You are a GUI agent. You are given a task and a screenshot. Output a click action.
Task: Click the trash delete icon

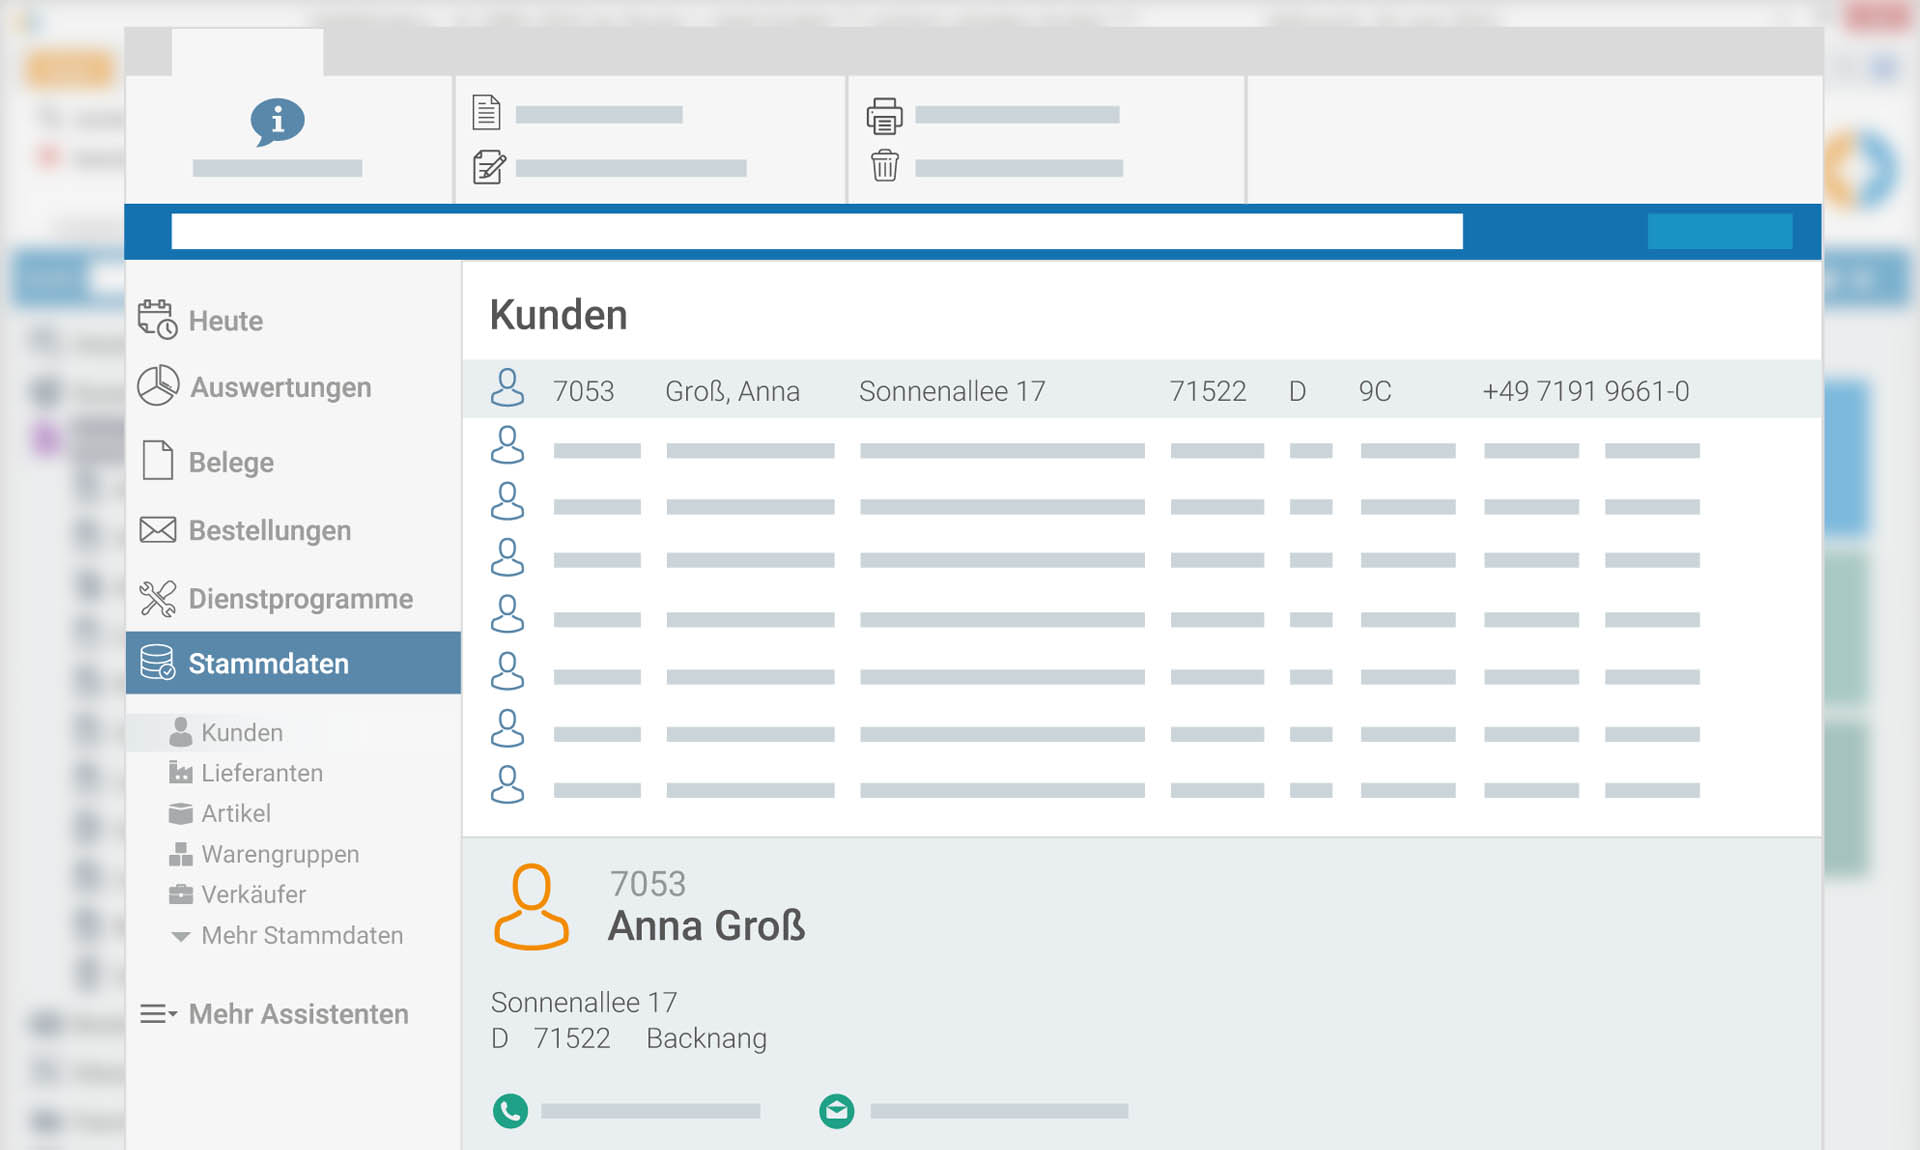(884, 165)
